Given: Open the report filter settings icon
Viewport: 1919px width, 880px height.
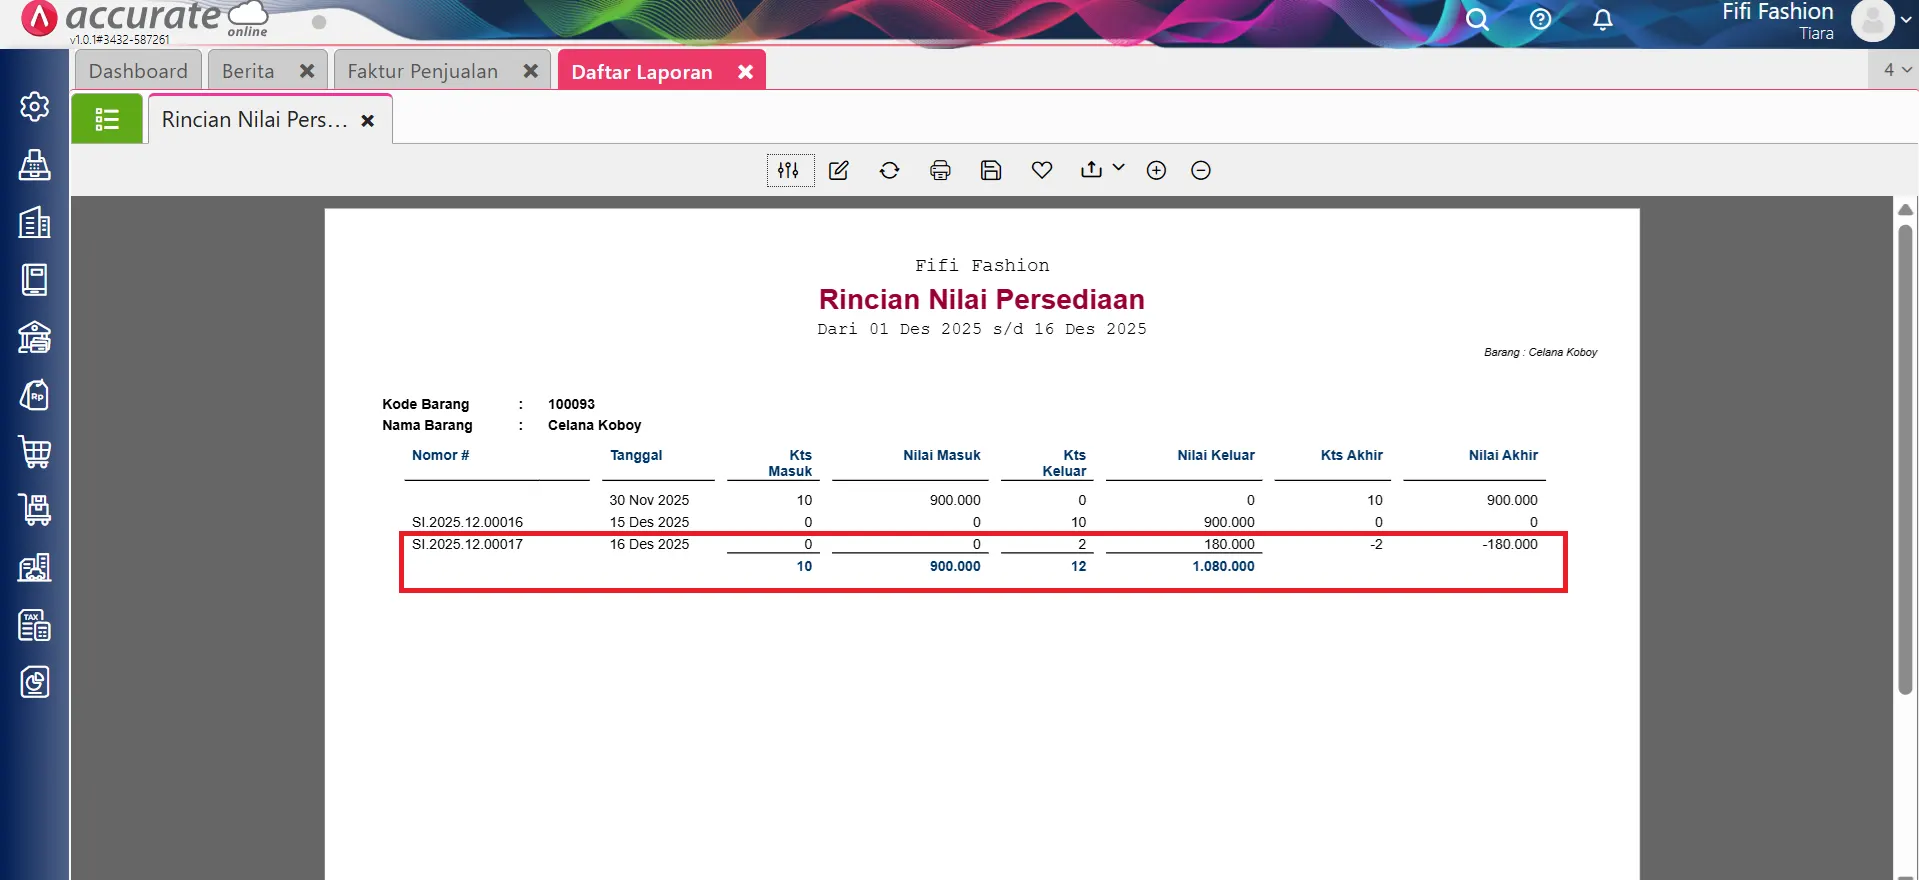Looking at the screenshot, I should tap(789, 171).
